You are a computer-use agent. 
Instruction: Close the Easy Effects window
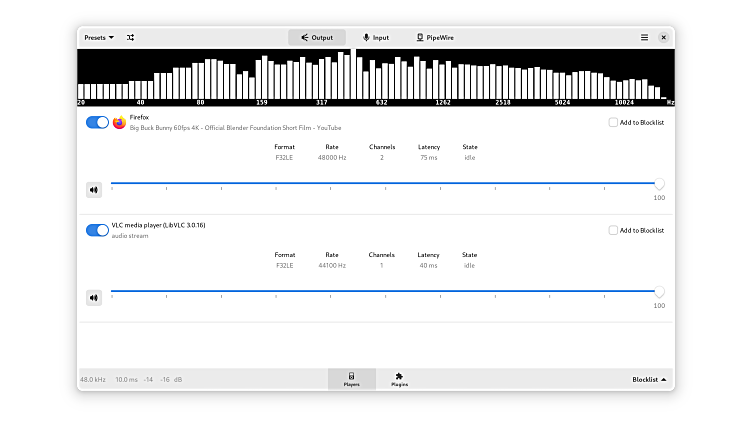pyautogui.click(x=663, y=37)
